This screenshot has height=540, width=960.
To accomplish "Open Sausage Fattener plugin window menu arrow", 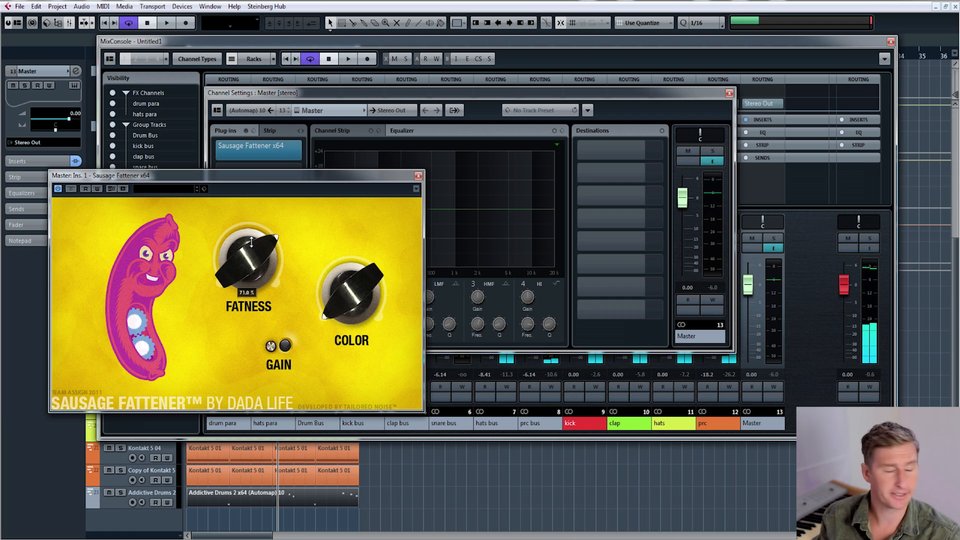I will 416,189.
